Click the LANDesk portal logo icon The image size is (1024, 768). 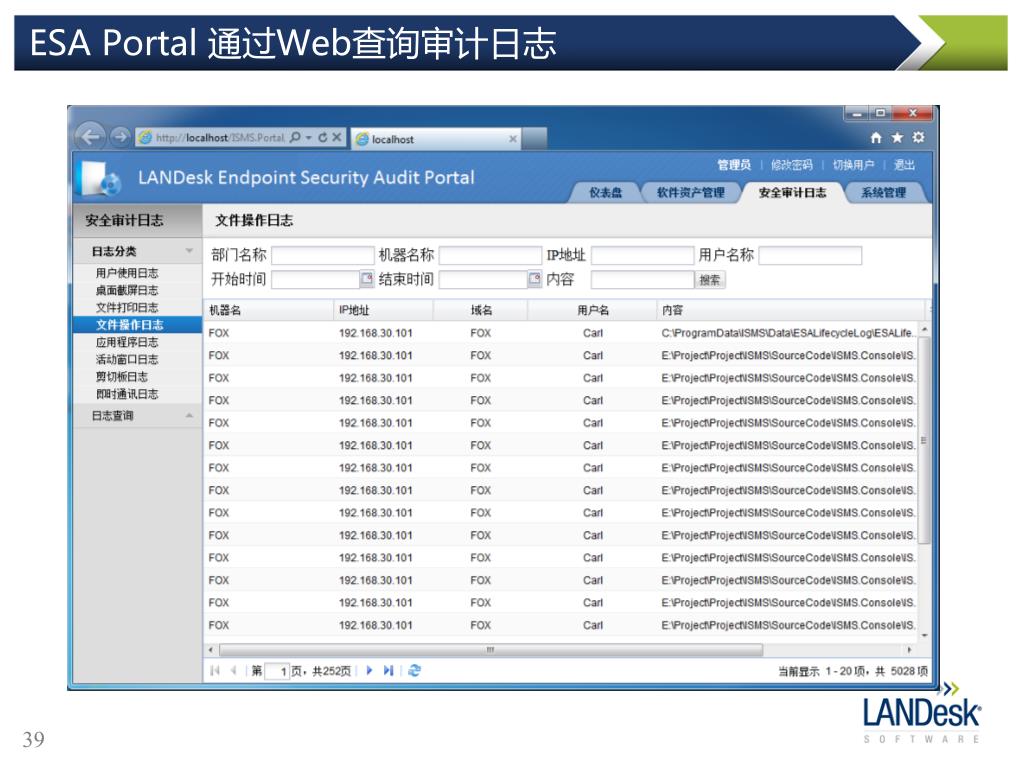(98, 178)
